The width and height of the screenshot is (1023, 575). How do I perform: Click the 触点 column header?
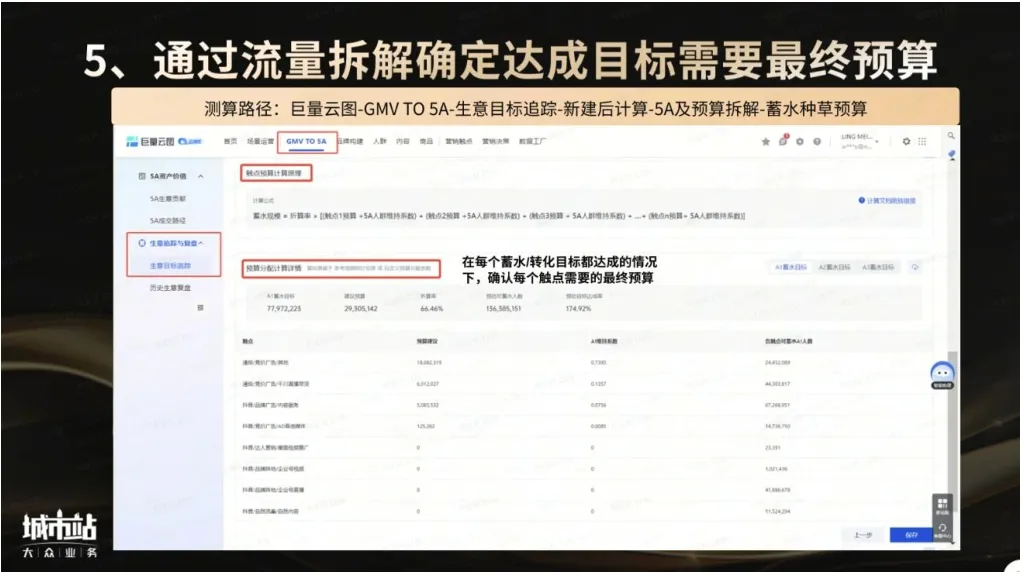pyautogui.click(x=247, y=341)
